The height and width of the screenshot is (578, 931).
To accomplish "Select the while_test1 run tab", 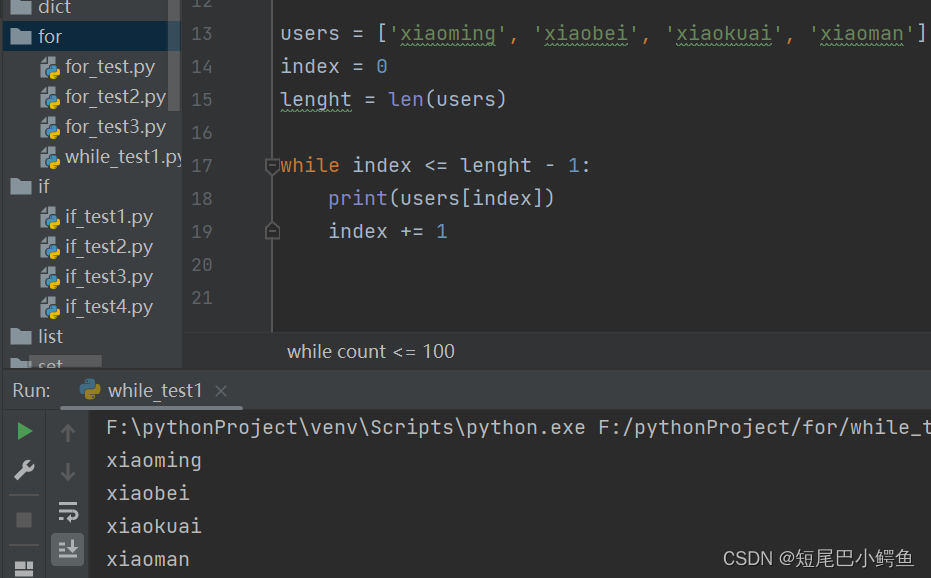I will pos(151,391).
